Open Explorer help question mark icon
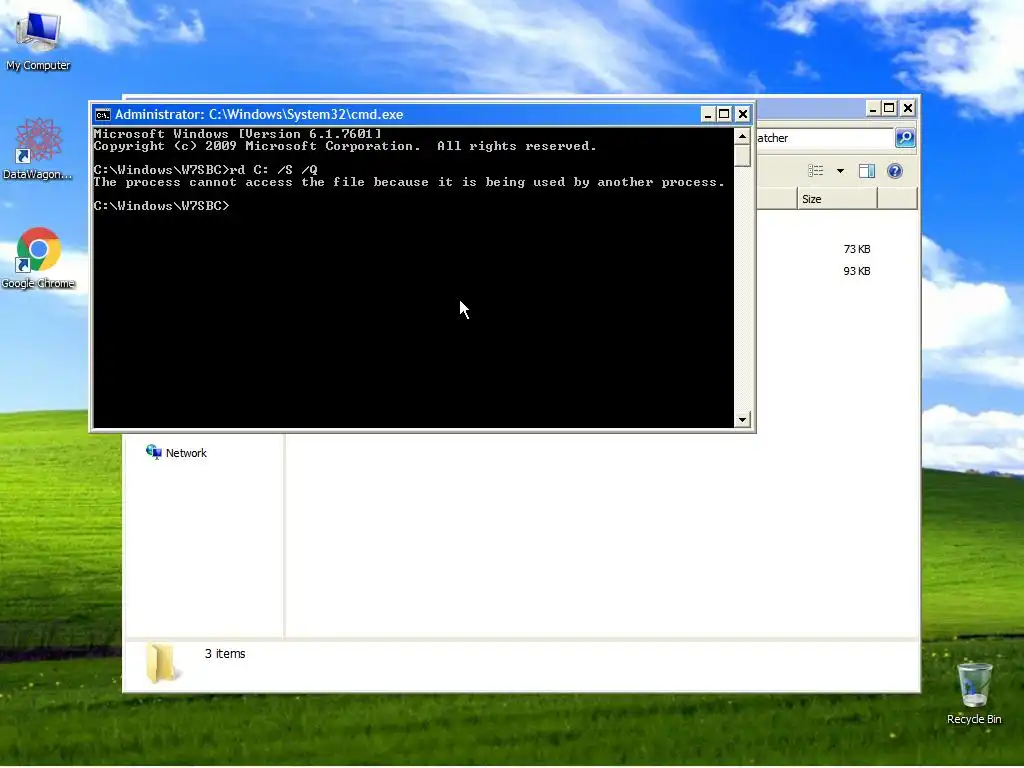The width and height of the screenshot is (1024, 768). point(895,171)
